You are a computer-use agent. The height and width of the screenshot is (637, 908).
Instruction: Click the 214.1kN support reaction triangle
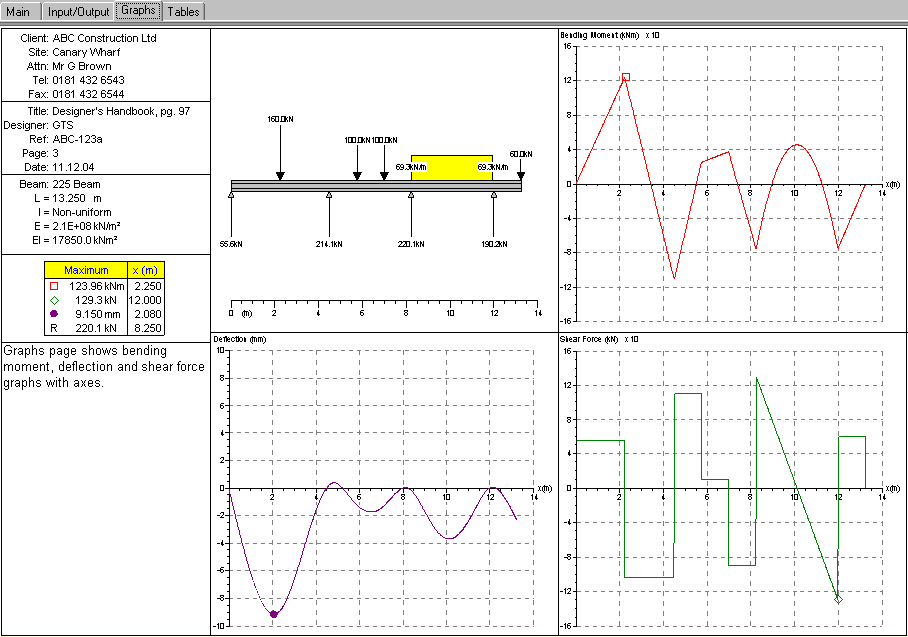pyautogui.click(x=329, y=196)
